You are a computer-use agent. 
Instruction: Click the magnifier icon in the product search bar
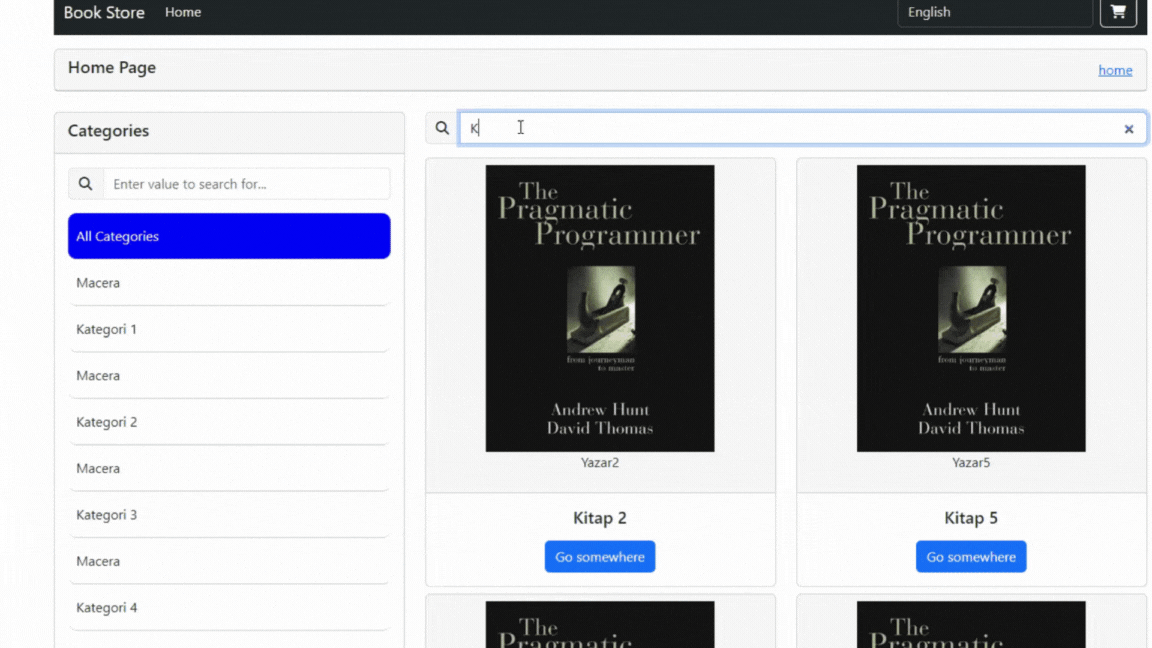tap(441, 127)
